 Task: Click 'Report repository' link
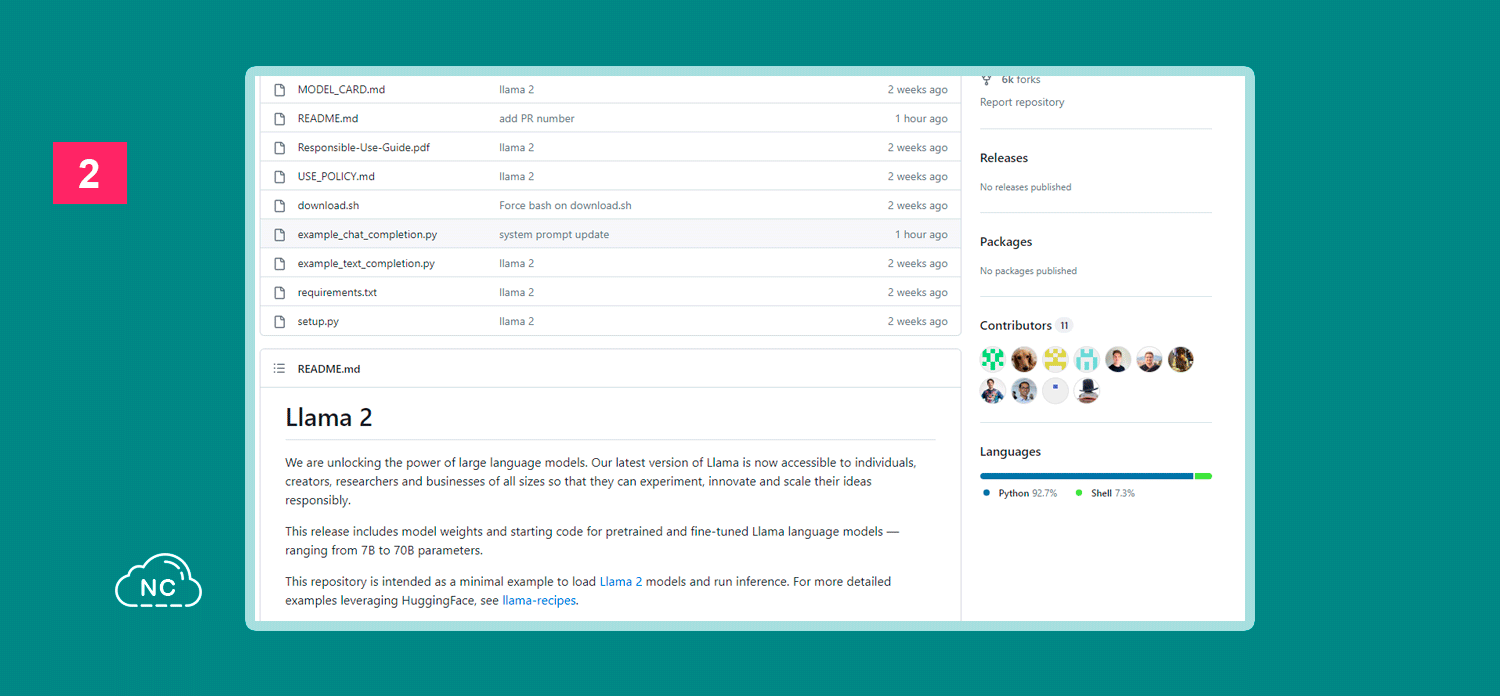1022,102
